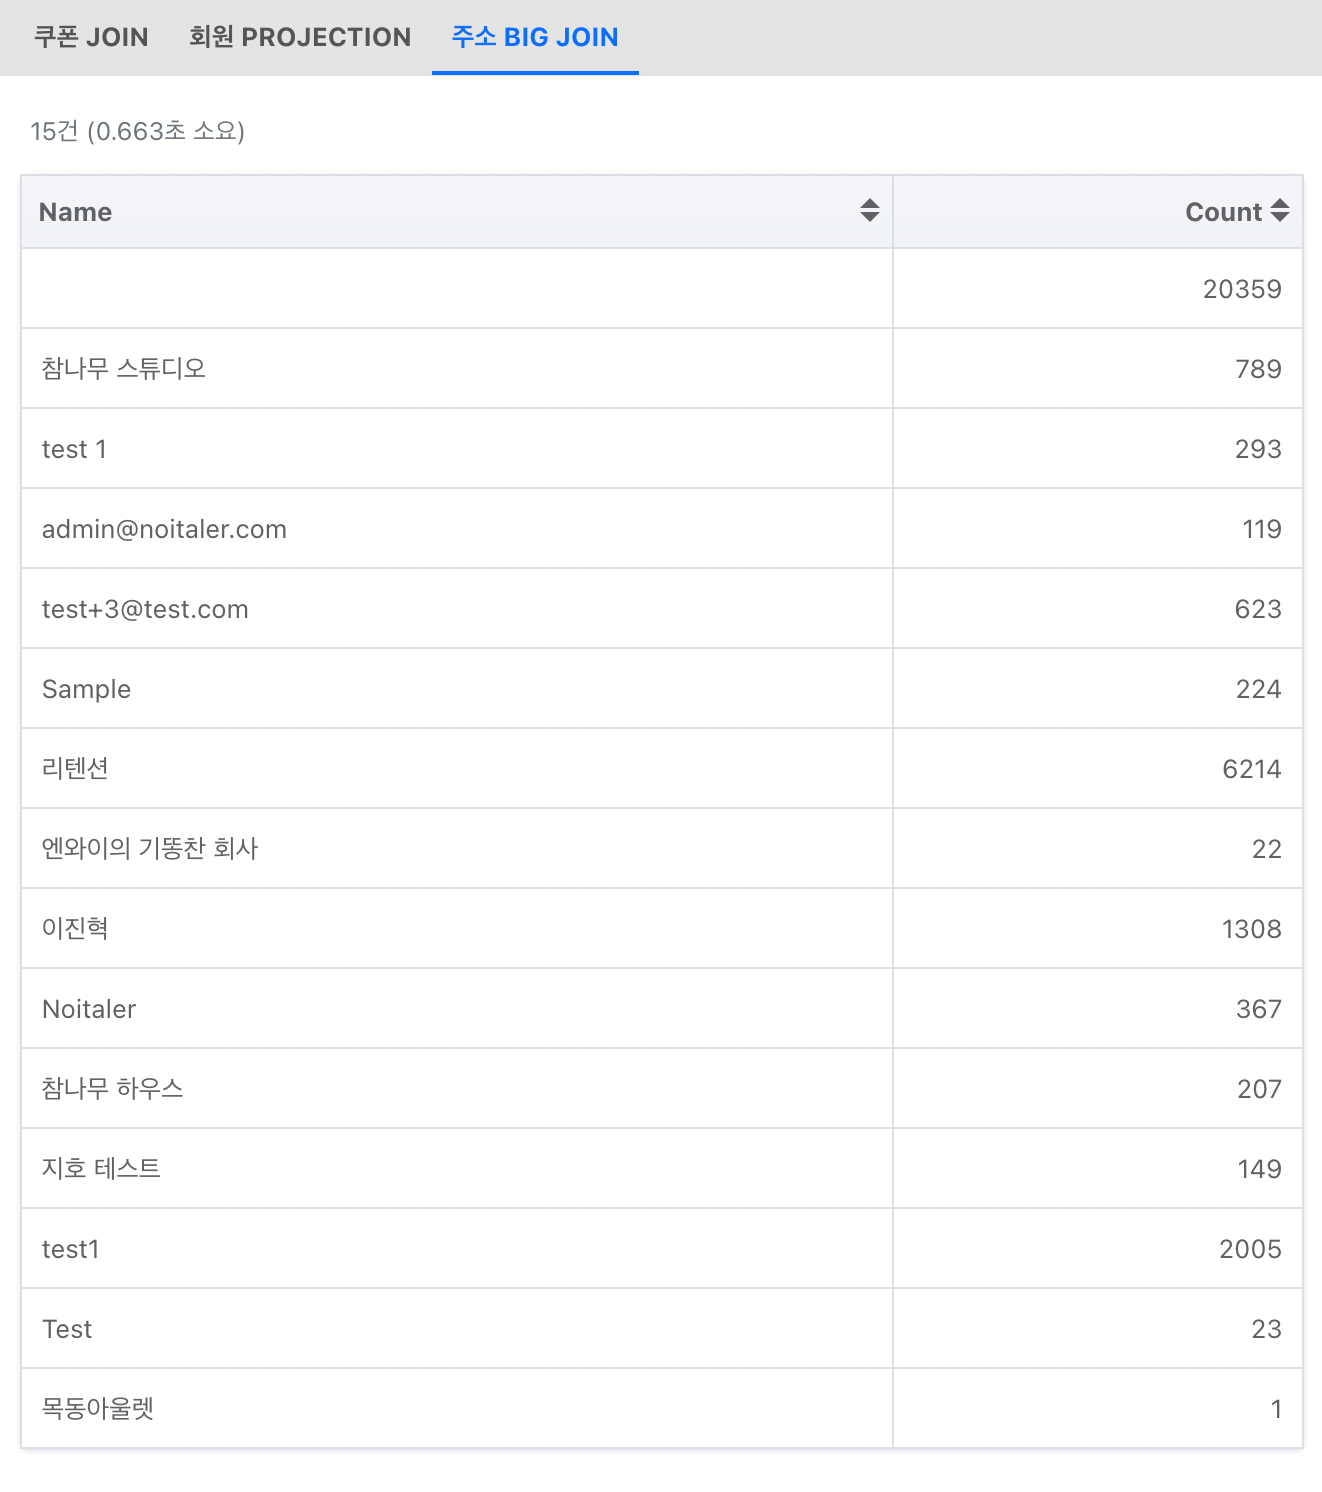Select 엔와이의 기똥찬 회사 row
Image resolution: width=1322 pixels, height=1492 pixels.
tap(150, 849)
